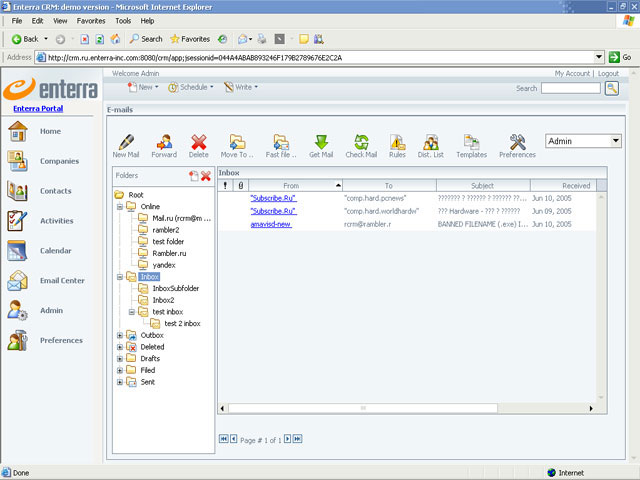This screenshot has height=480, width=640.
Task: Select the InboxSubfolder folder
Action: 176,289
